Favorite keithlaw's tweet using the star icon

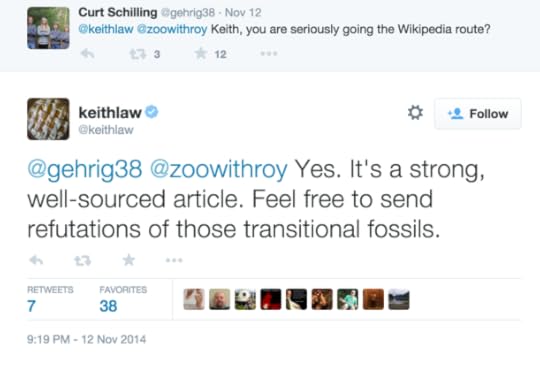click(129, 260)
